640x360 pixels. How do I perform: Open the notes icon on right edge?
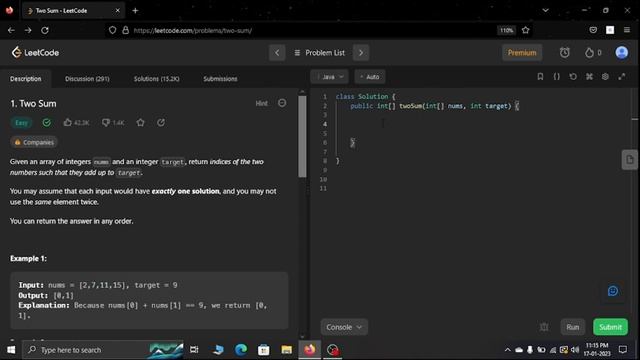pyautogui.click(x=630, y=160)
